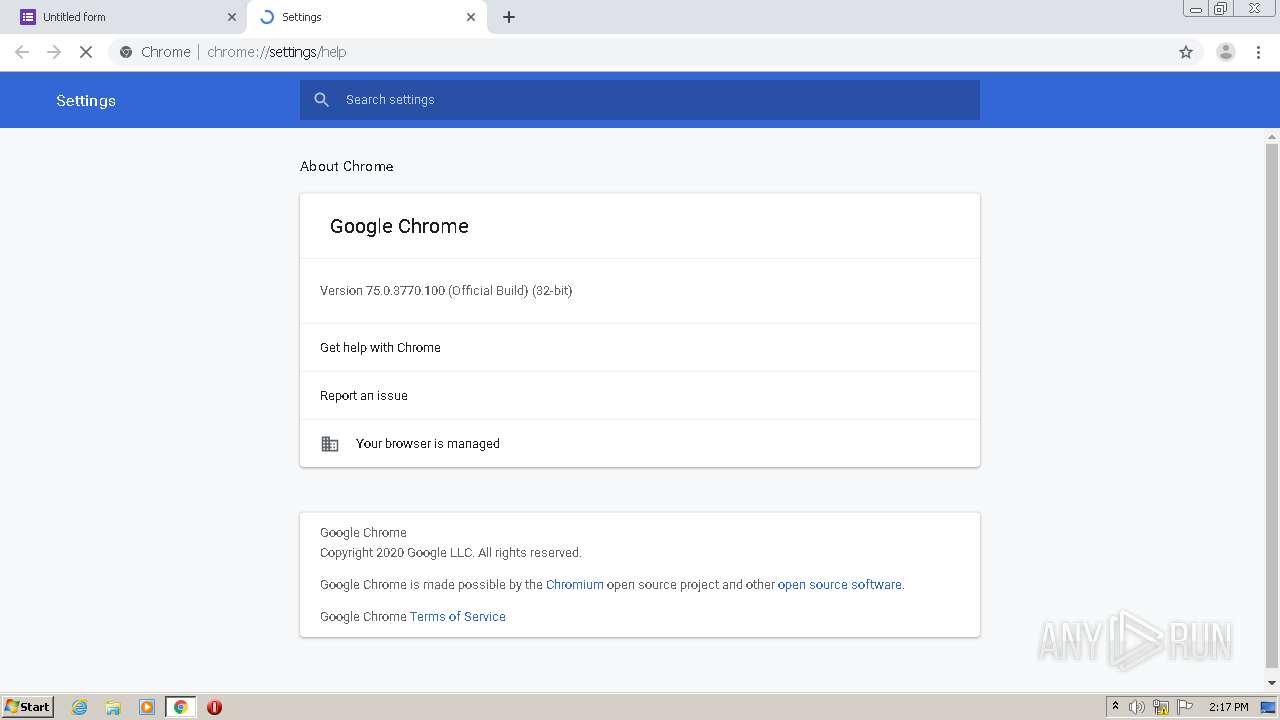The width and height of the screenshot is (1280, 720).
Task: Open the Windows Start menu
Action: pos(28,707)
